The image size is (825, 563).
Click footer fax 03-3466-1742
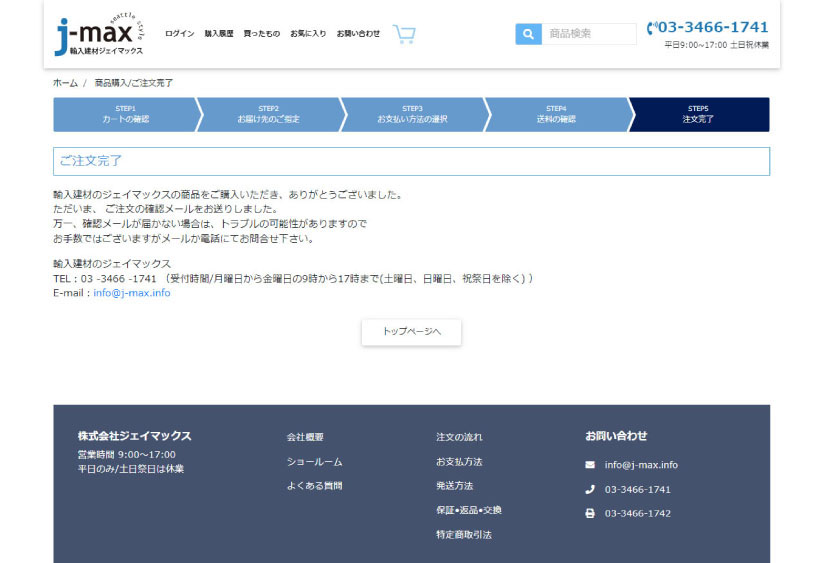pos(638,514)
